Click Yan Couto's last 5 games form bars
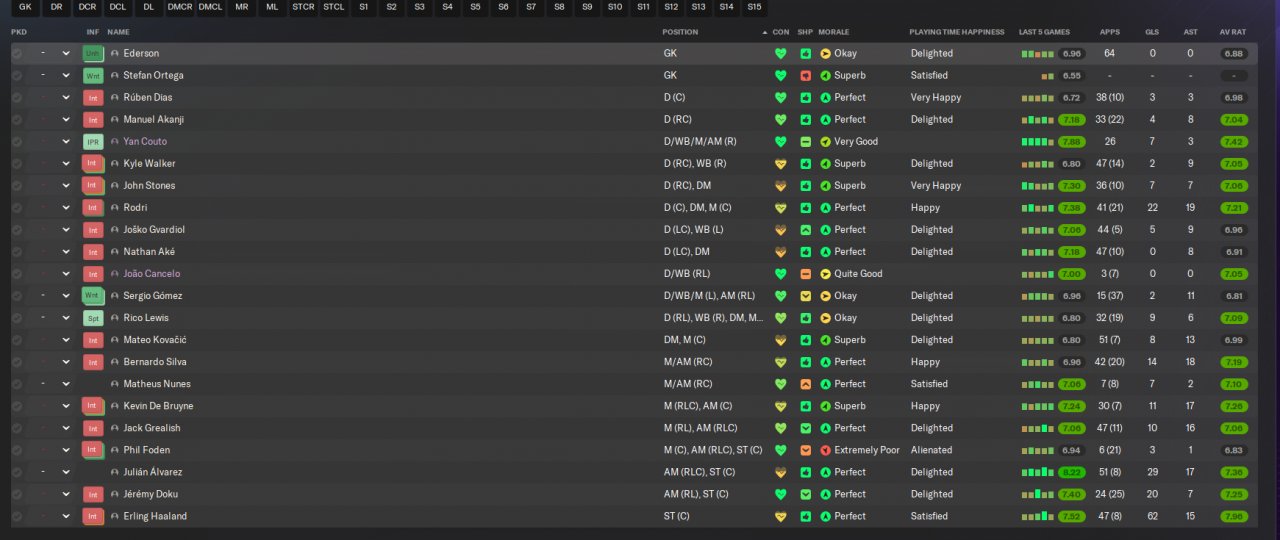Image resolution: width=1280 pixels, height=540 pixels. click(1037, 141)
